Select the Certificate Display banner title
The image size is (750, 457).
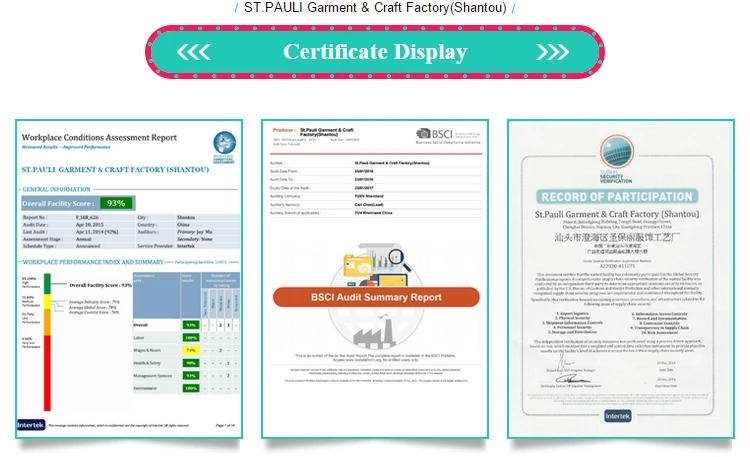point(375,52)
